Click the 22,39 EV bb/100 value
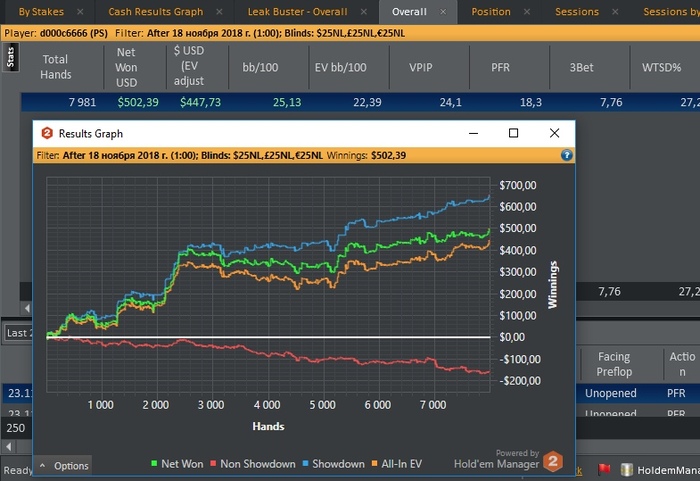 (x=367, y=102)
